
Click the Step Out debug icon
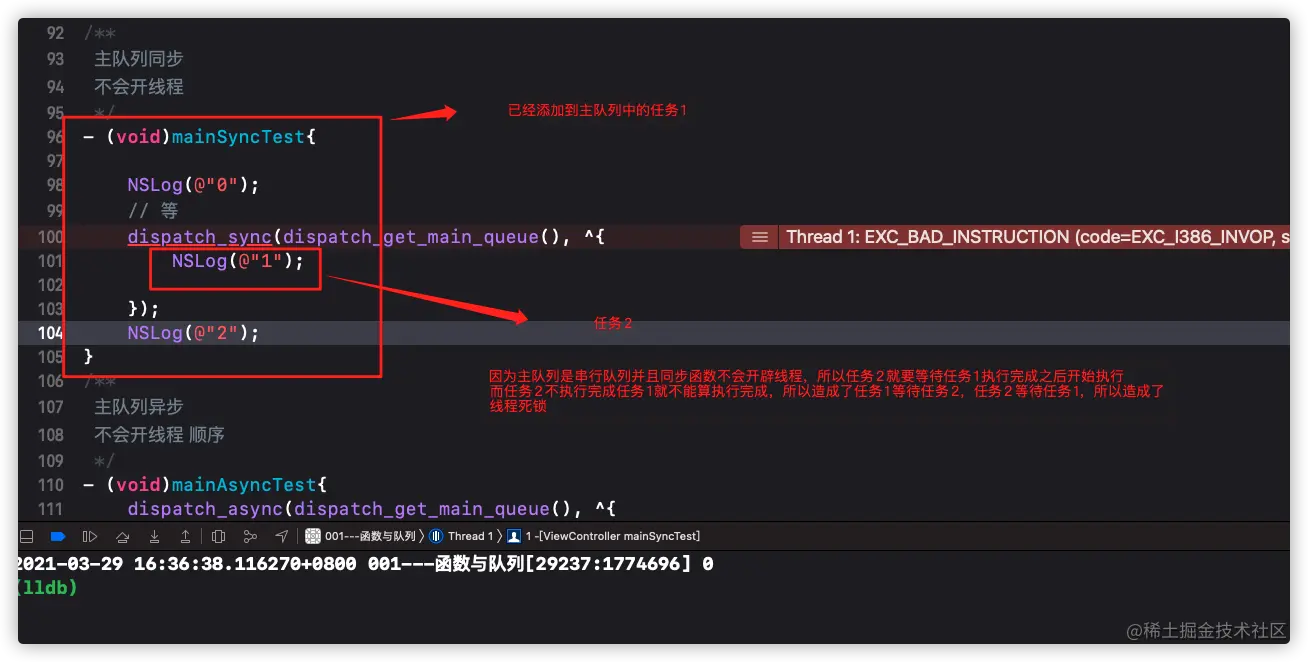click(x=186, y=536)
